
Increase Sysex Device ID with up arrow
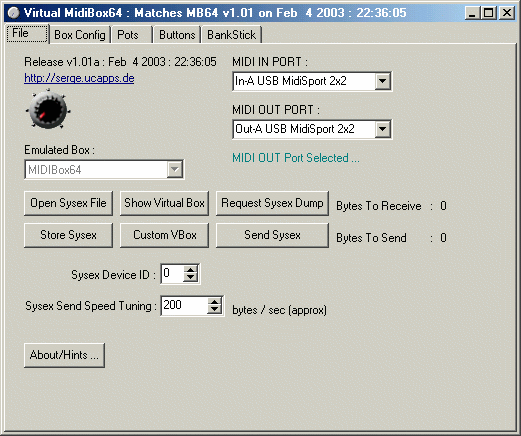pyautogui.click(x=191, y=270)
